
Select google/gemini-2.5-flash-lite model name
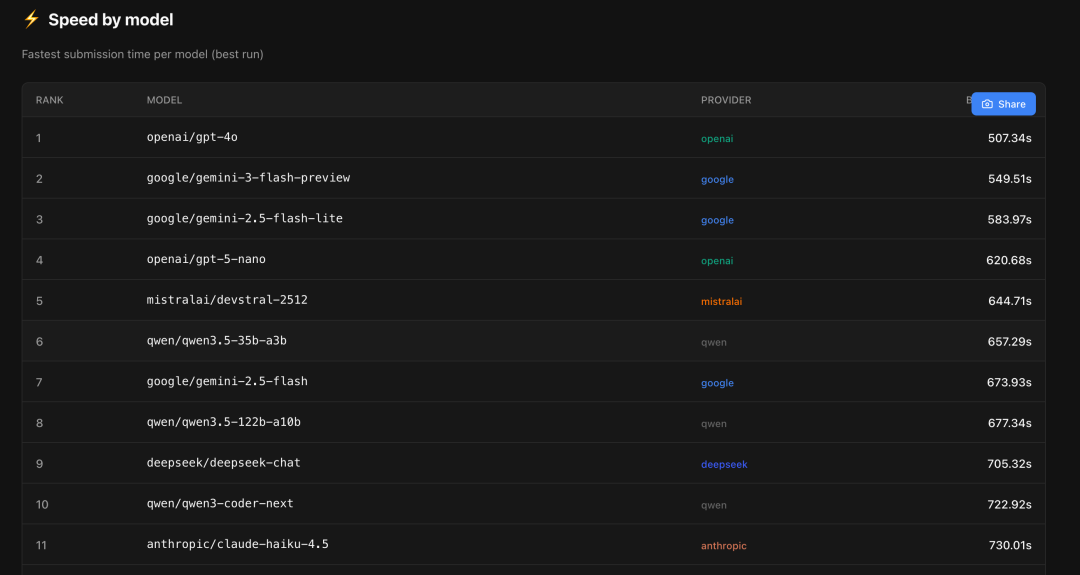[244, 219]
